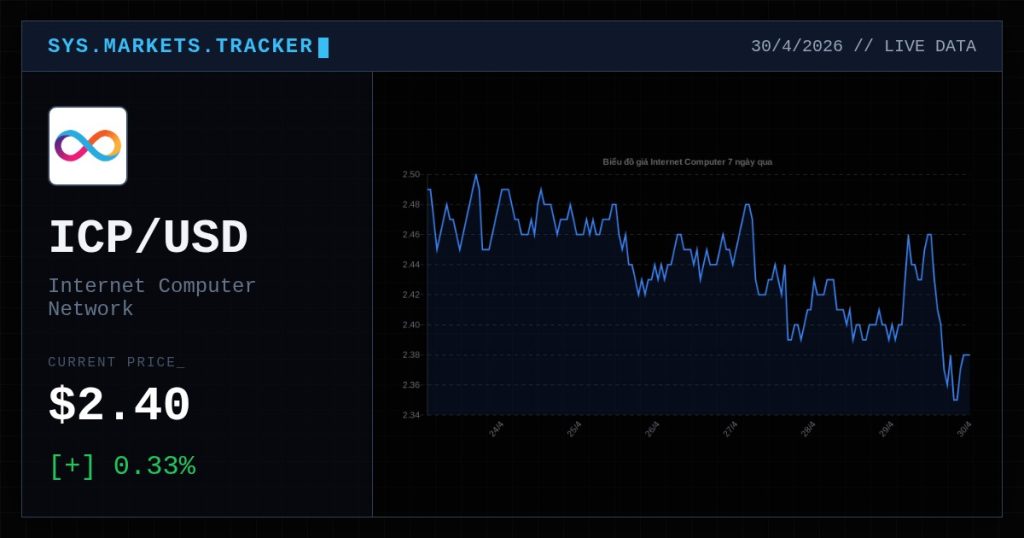Click the 2.46 y-axis label
The height and width of the screenshot is (538, 1024).
(411, 234)
